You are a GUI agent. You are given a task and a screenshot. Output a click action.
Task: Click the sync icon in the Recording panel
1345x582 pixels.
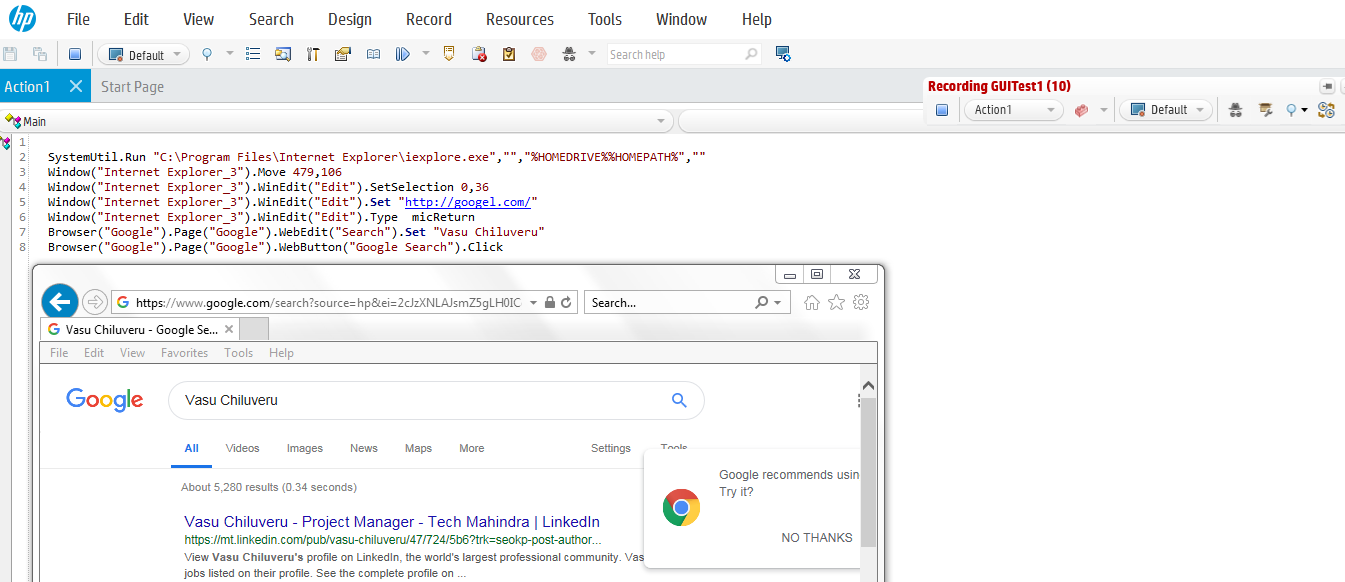point(1326,110)
